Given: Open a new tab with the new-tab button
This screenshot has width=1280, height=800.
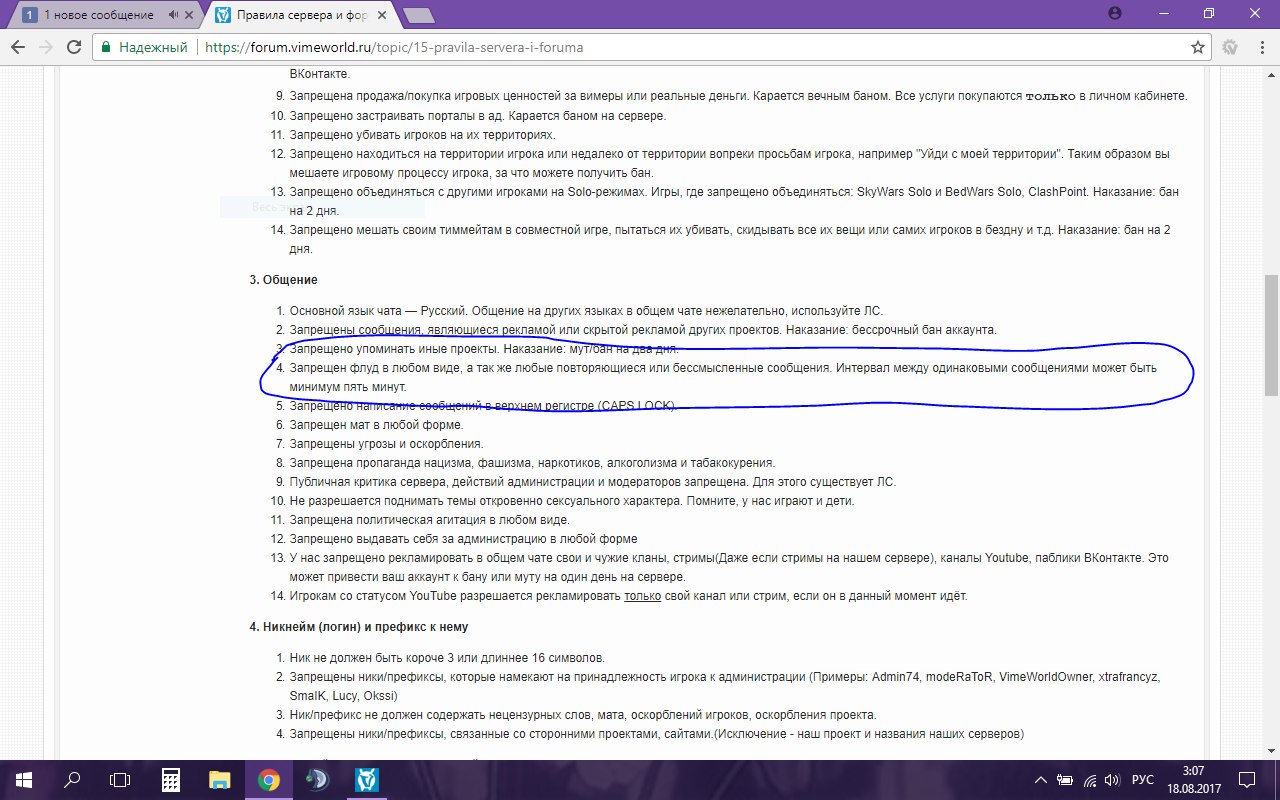Looking at the screenshot, I should pos(418,15).
